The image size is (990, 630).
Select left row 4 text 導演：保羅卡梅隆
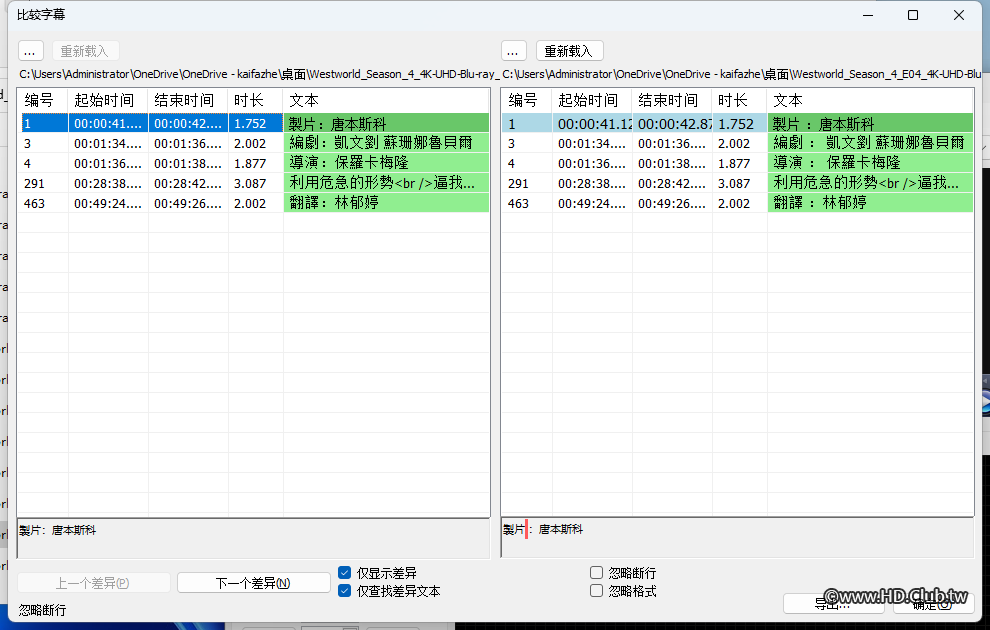tap(386, 163)
